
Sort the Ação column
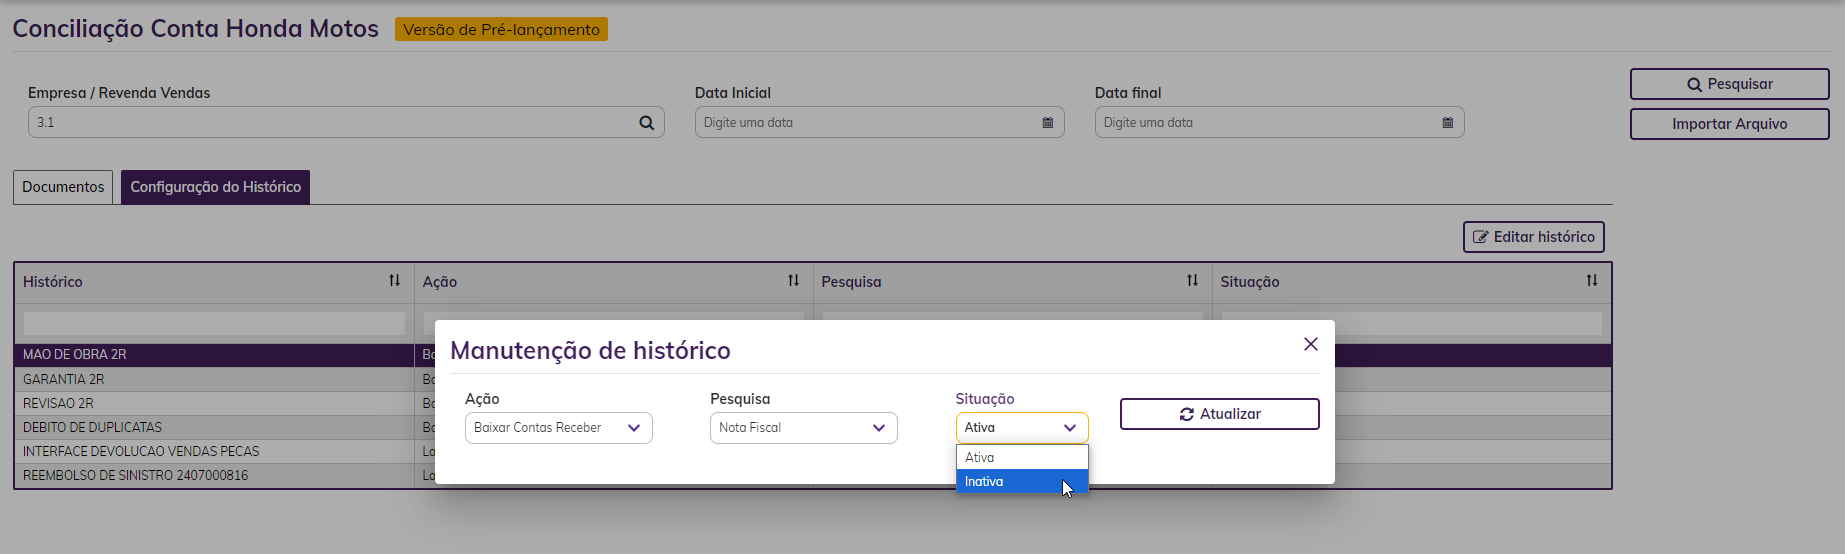tap(793, 281)
